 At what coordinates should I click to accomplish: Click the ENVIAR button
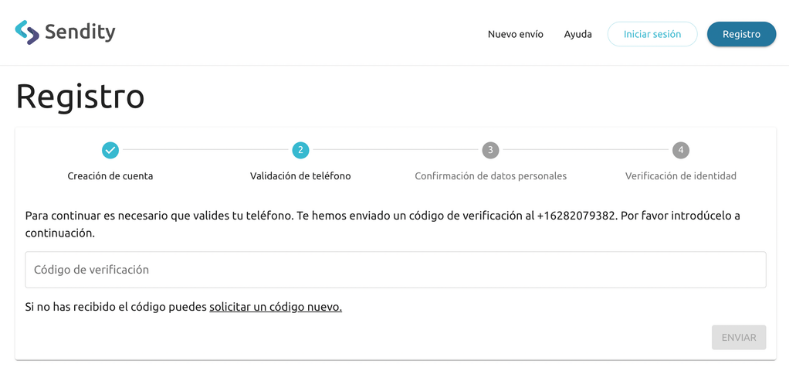point(739,337)
